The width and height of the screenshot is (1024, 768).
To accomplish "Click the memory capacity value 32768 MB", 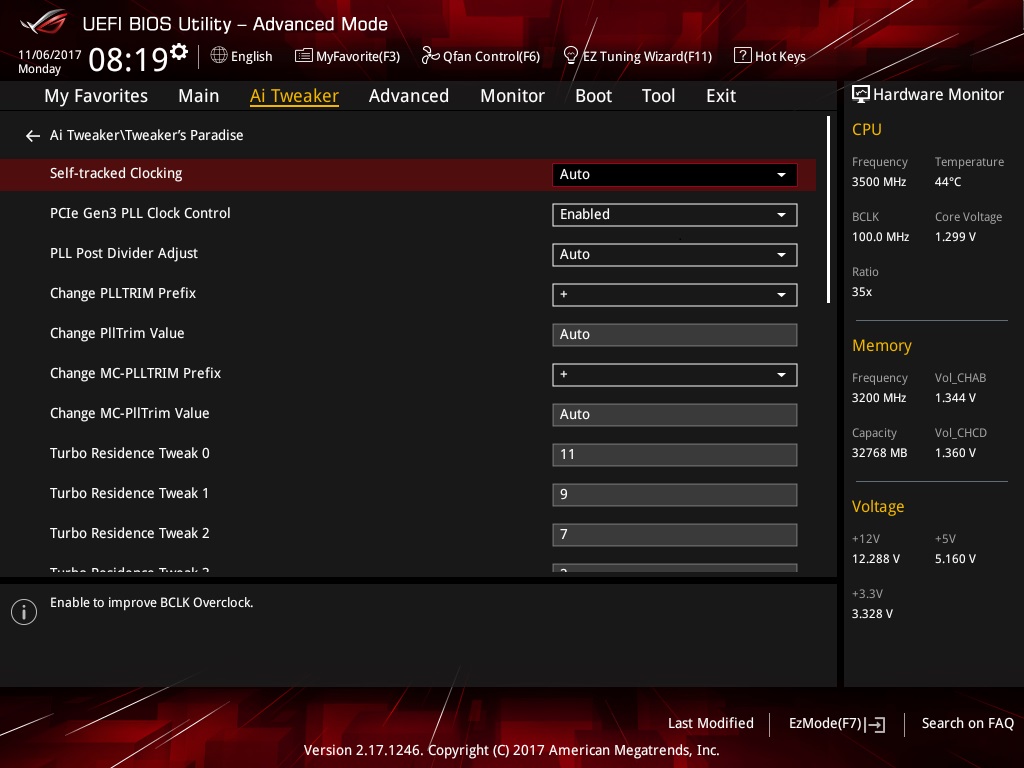I will tap(880, 453).
